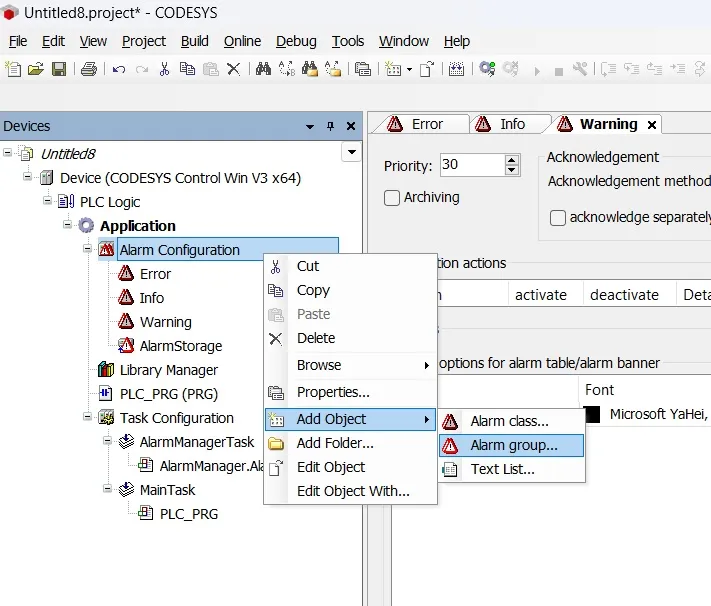Collapse the Alarm Configuration tree node
The width and height of the screenshot is (711, 606).
click(88, 248)
